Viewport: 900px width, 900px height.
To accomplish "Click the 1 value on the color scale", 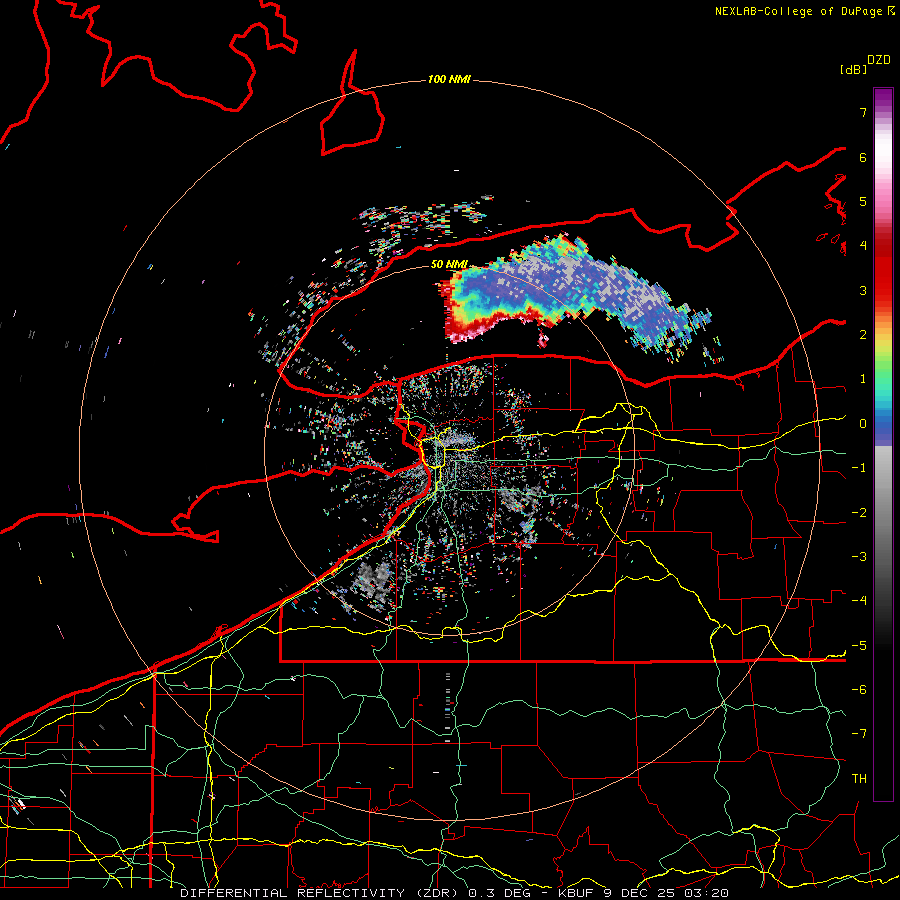I will (x=863, y=379).
